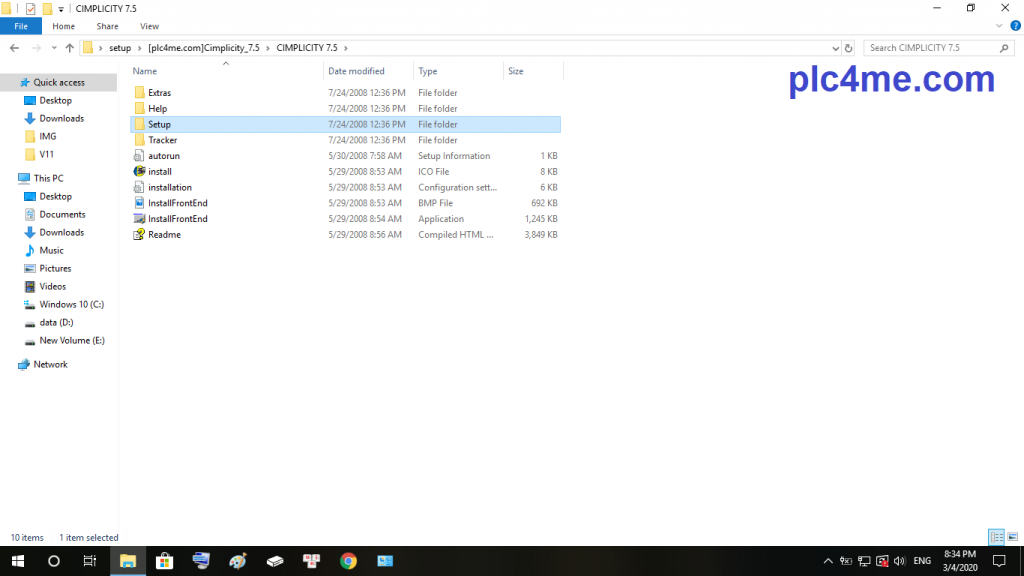Open the address bar history dropdown
The height and width of the screenshot is (576, 1024).
[835, 48]
